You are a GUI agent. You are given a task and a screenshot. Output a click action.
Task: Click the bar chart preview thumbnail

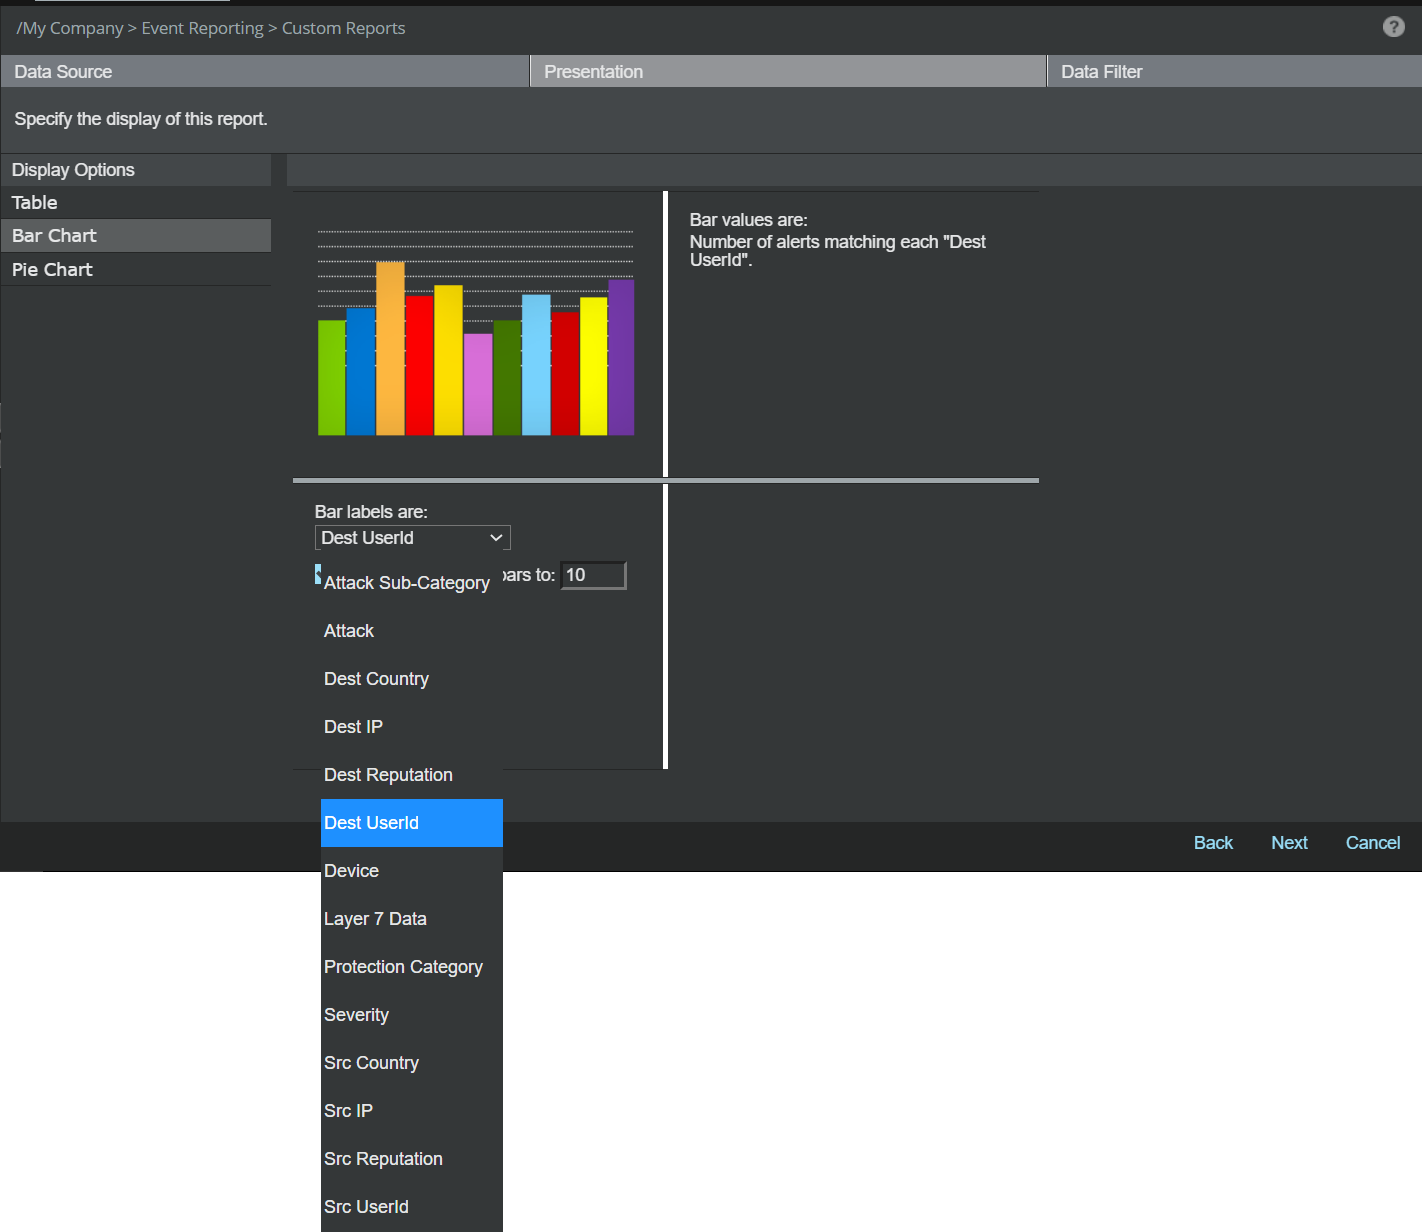coord(475,332)
